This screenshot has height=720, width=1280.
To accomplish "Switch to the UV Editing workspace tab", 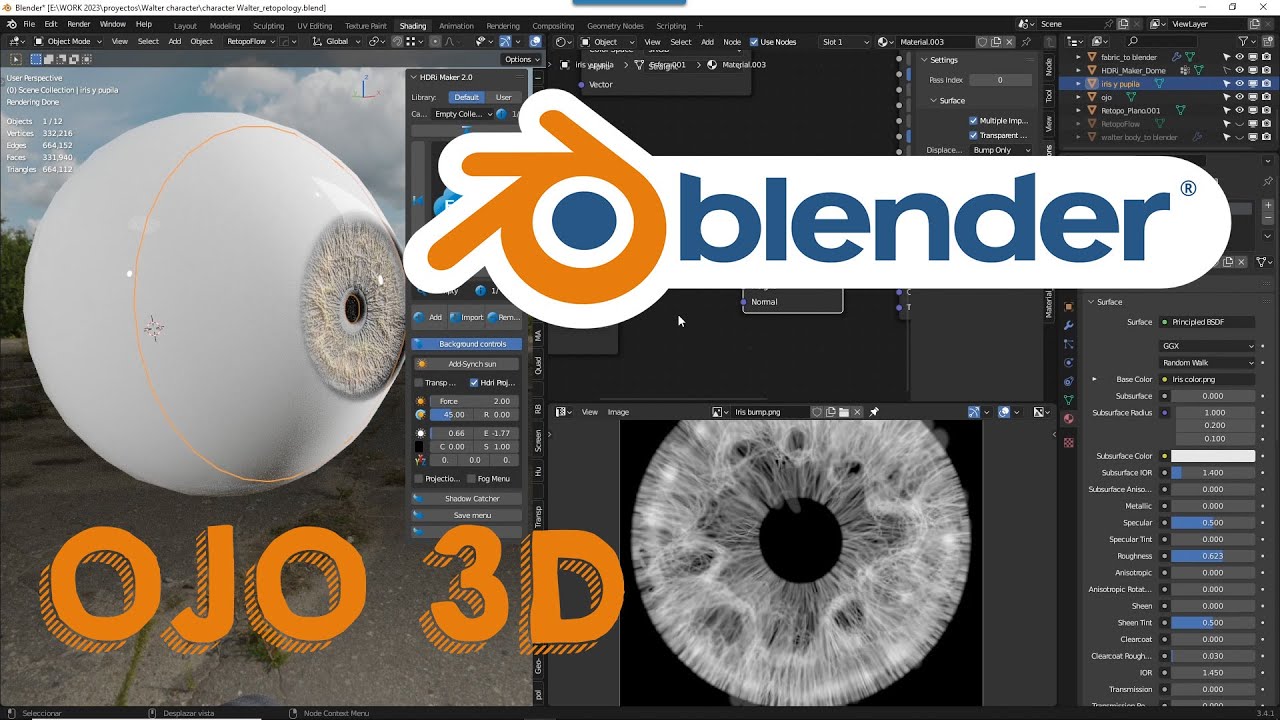I will click(315, 26).
